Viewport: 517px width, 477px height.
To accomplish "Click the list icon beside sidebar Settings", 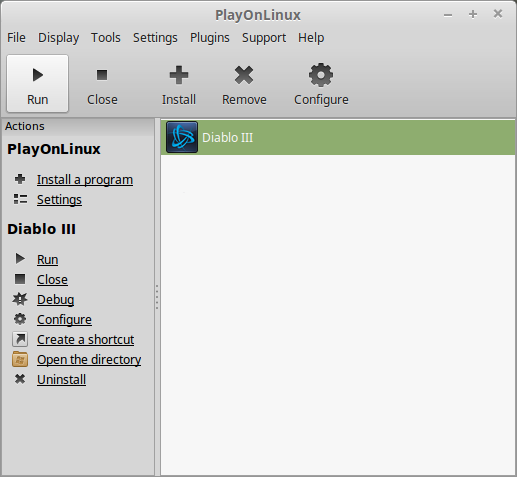I will tap(20, 199).
